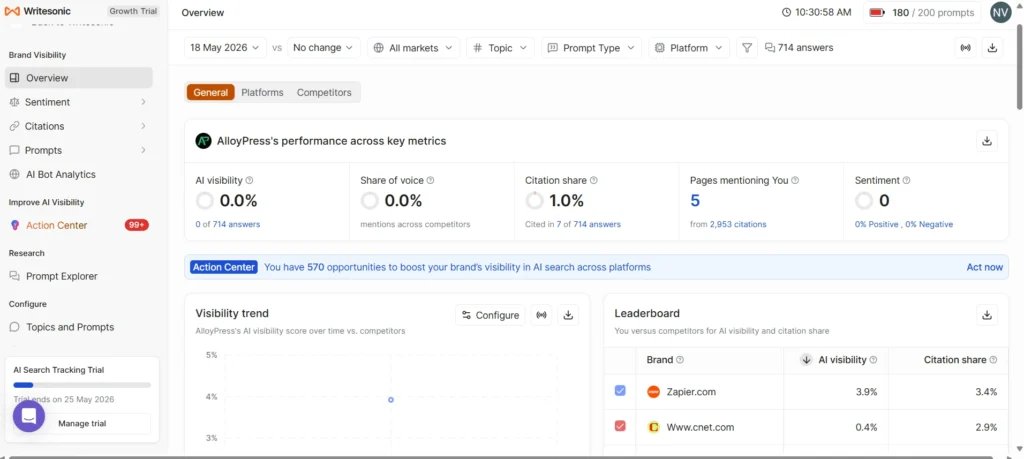This screenshot has height=459, width=1024.
Task: Click the Citation share info icon
Action: [594, 180]
